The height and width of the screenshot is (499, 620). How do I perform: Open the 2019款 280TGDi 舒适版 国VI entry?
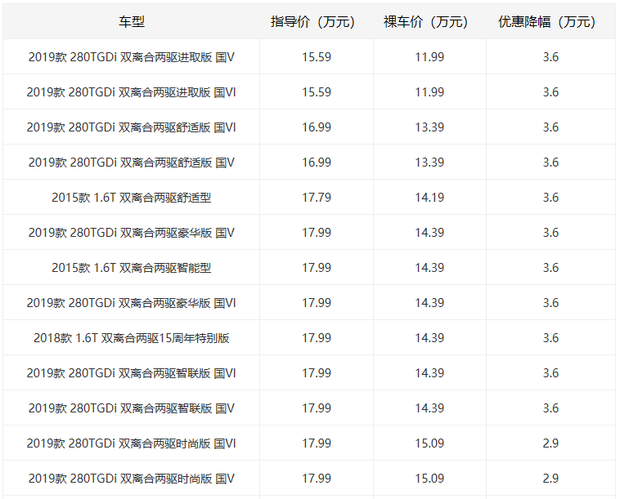click(131, 127)
